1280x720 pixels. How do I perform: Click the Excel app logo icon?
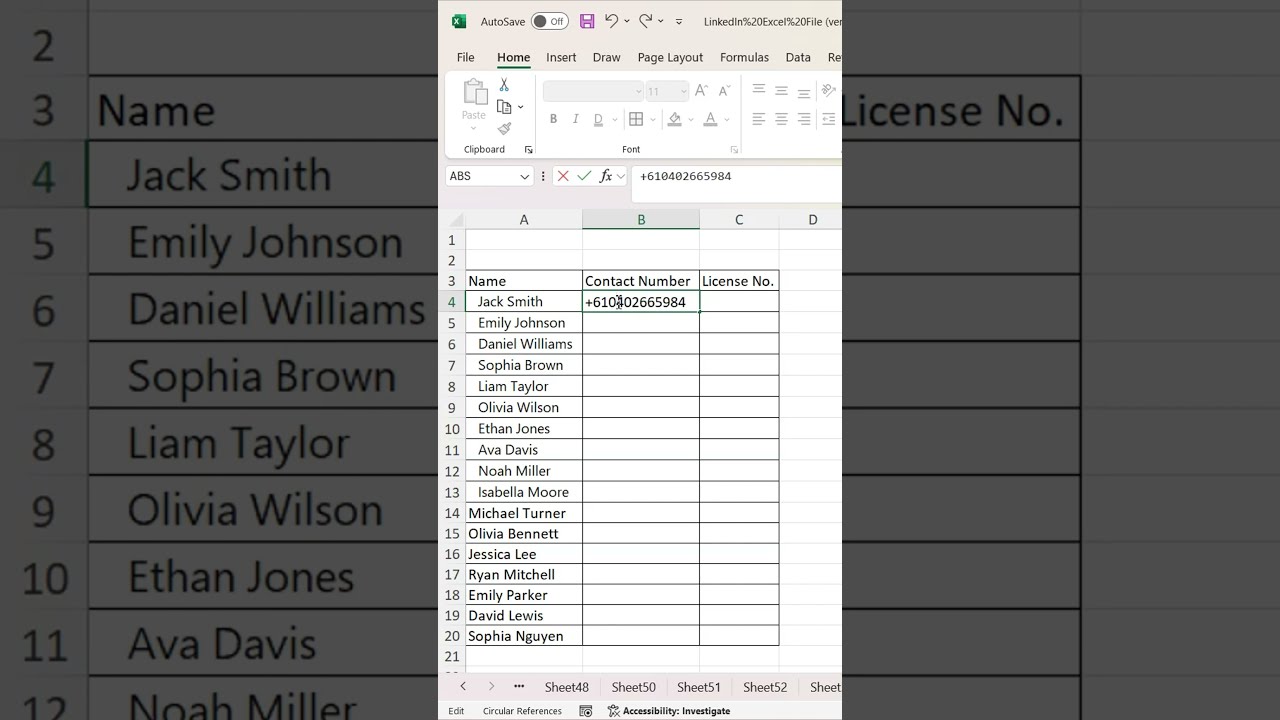(459, 21)
